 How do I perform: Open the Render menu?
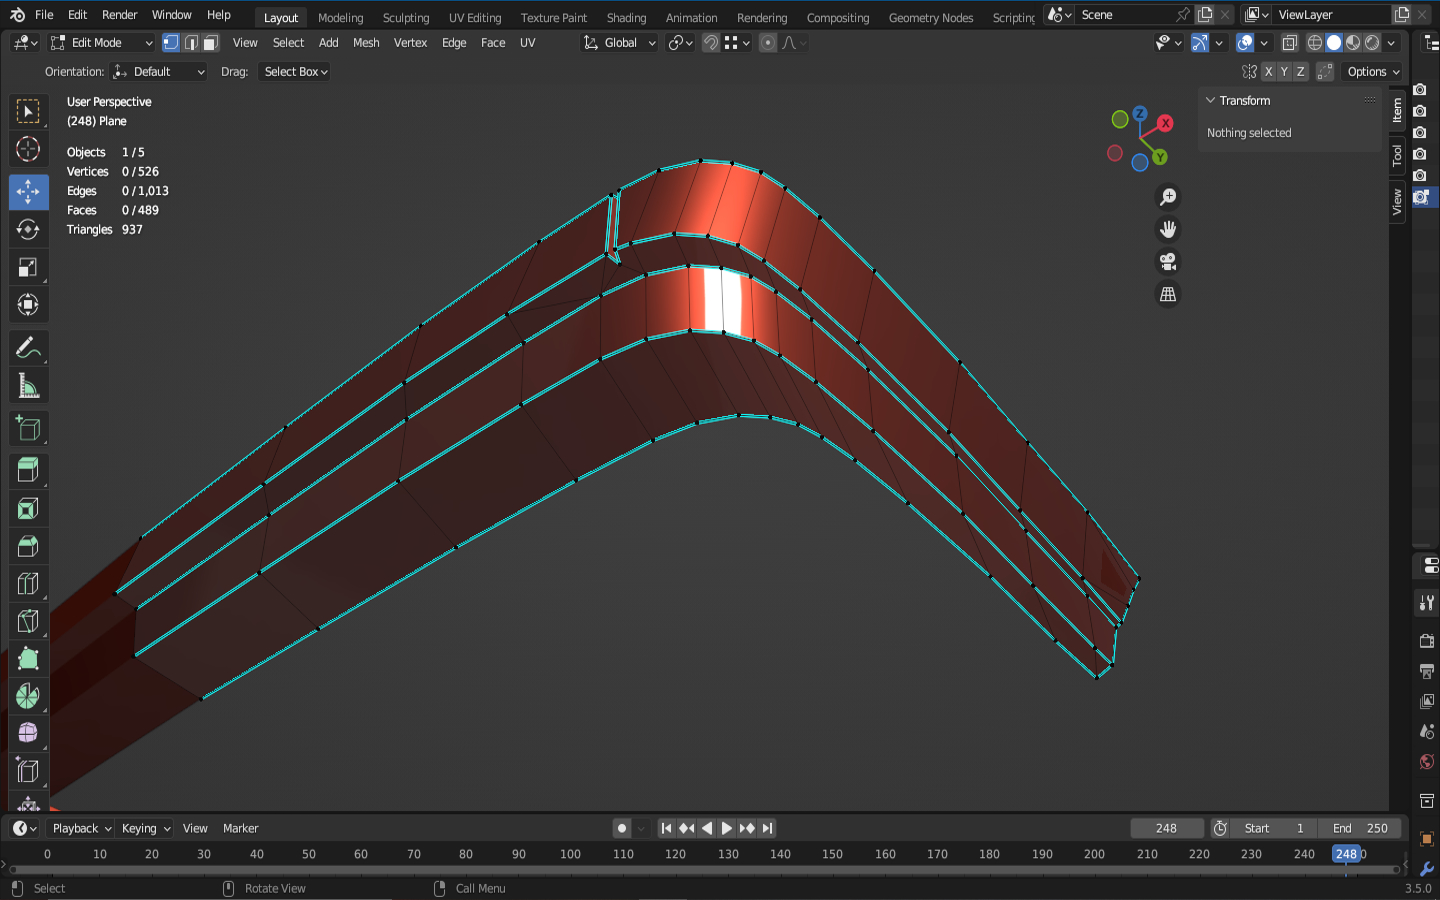coord(119,15)
